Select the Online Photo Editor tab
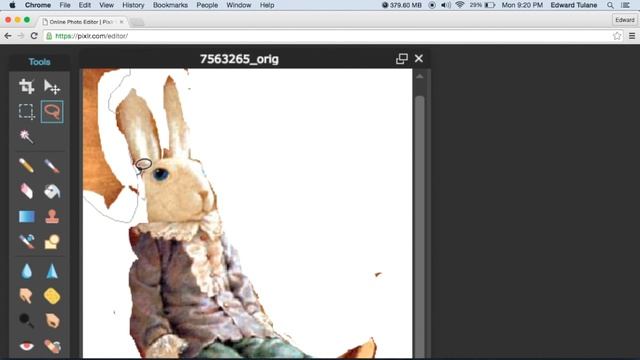The image size is (640, 360). (82, 22)
